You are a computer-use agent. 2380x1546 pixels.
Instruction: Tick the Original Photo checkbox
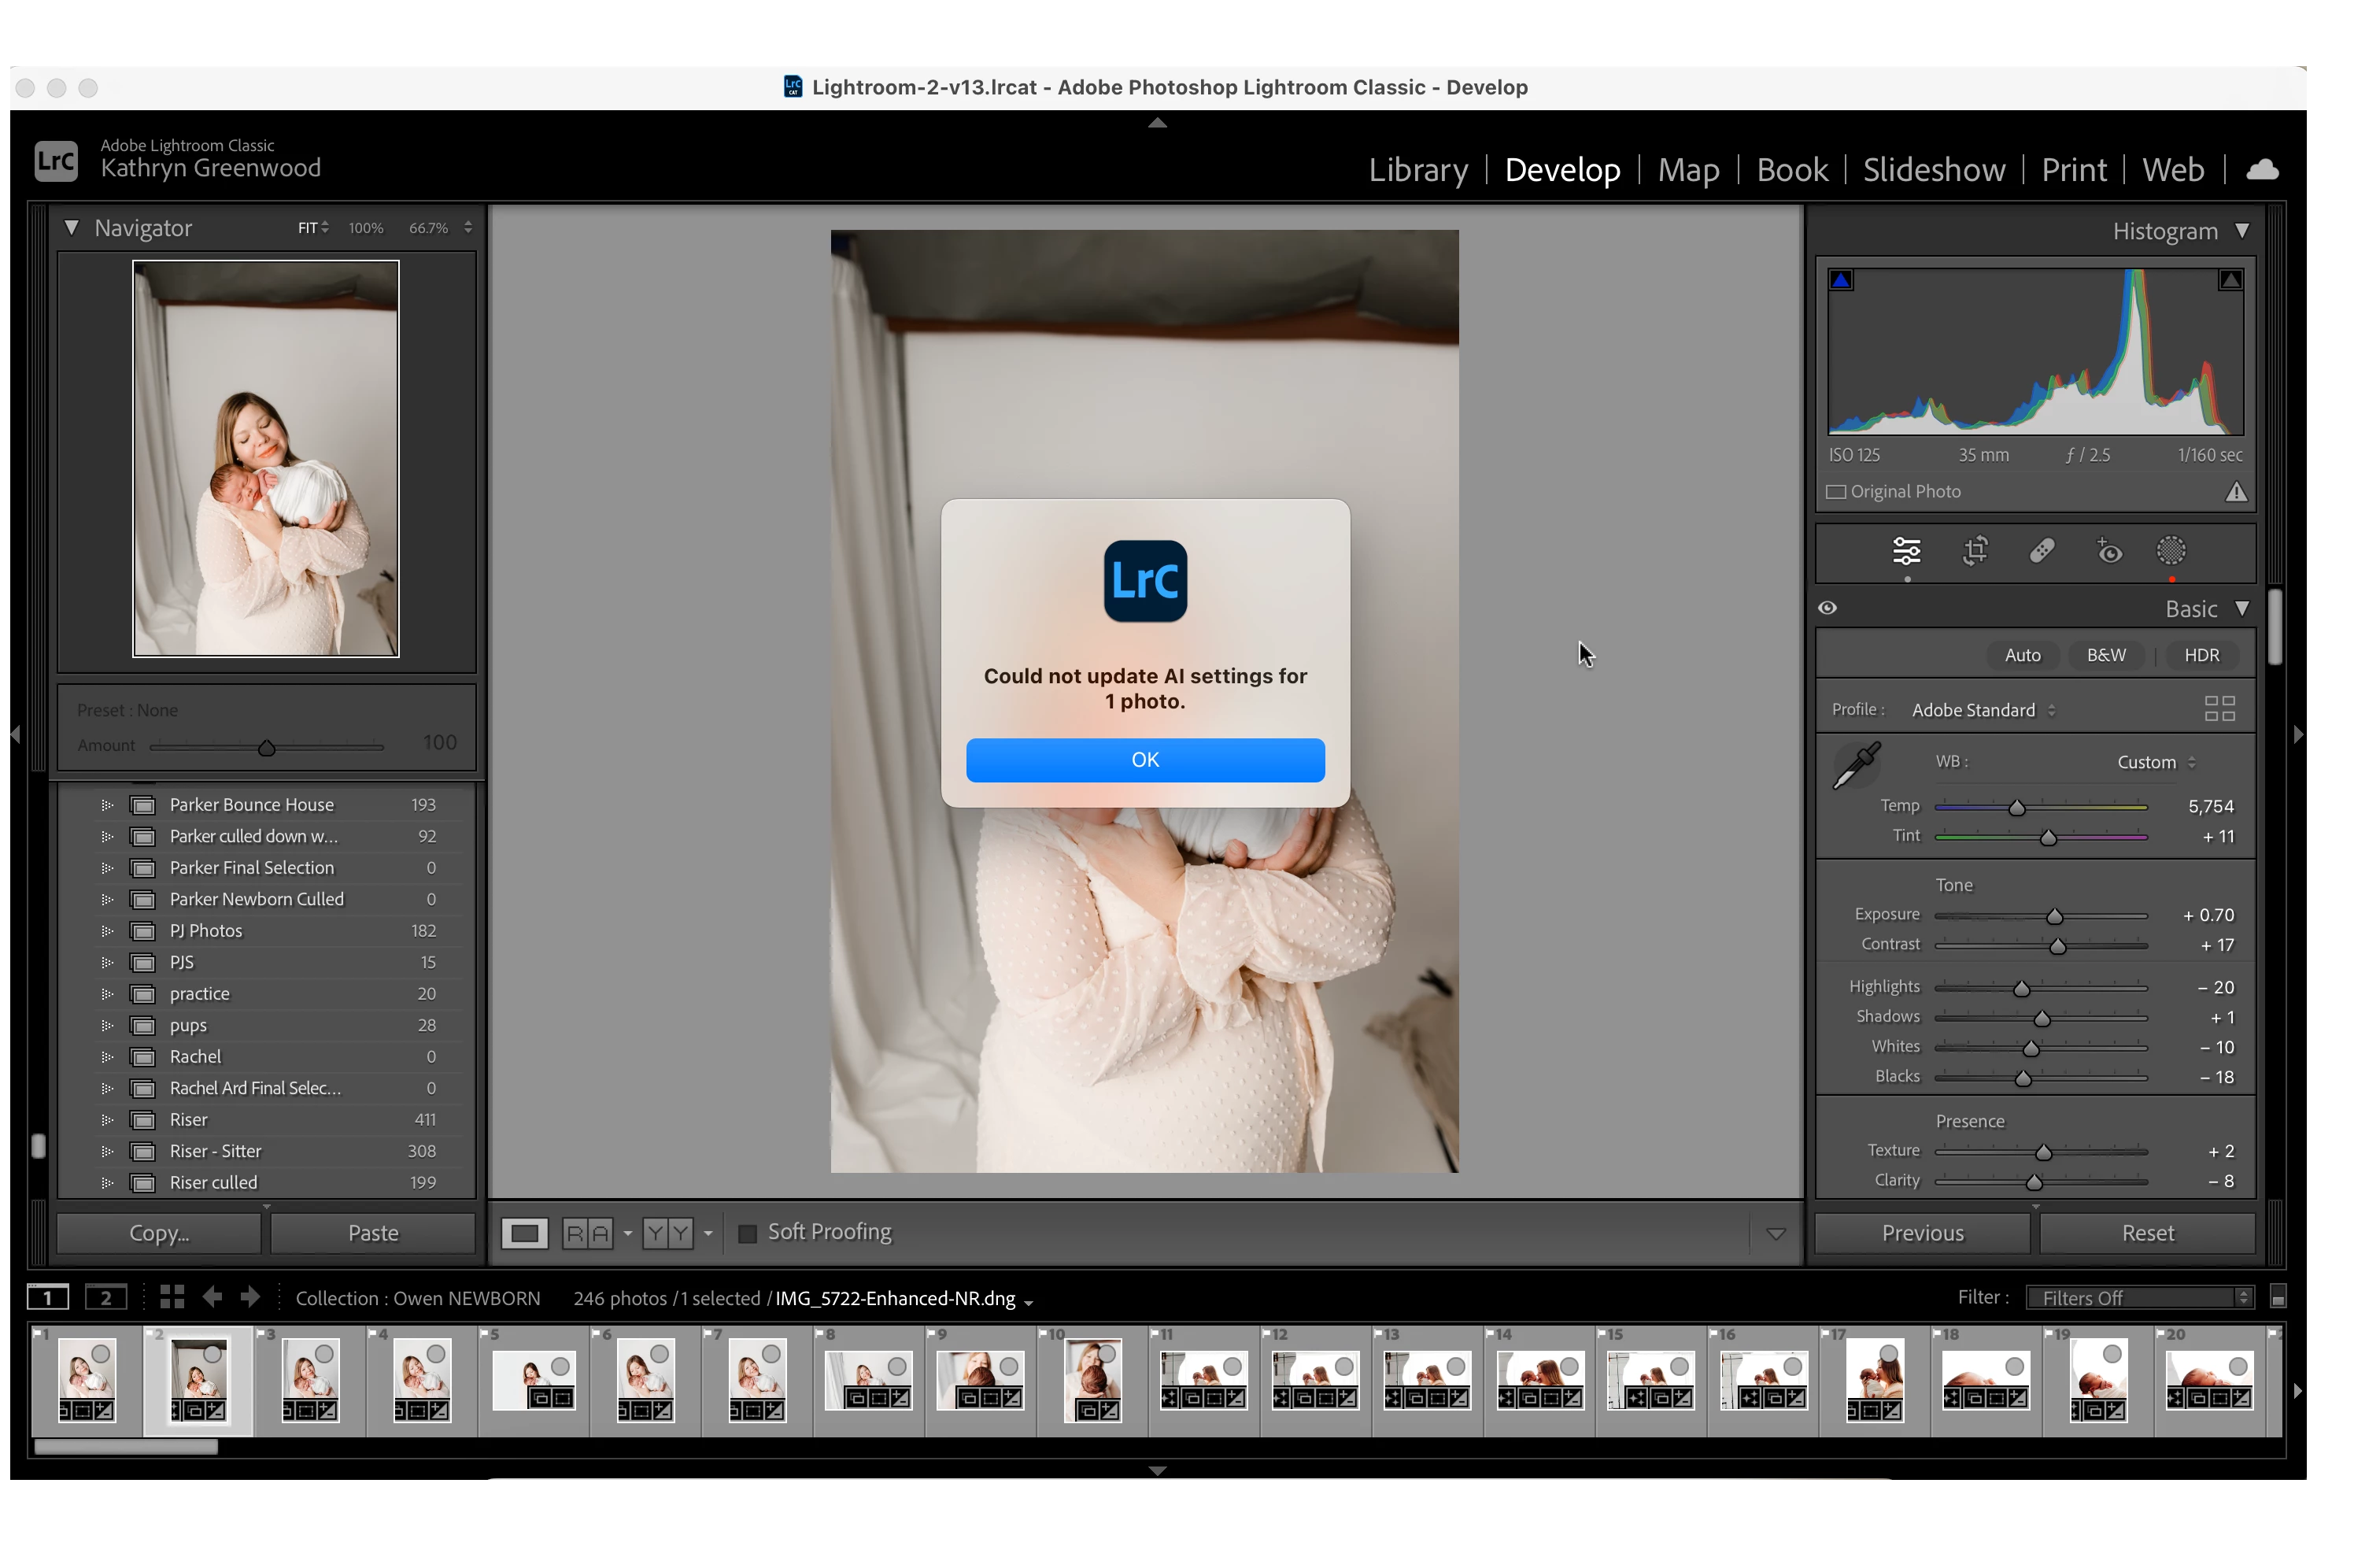click(x=1836, y=492)
